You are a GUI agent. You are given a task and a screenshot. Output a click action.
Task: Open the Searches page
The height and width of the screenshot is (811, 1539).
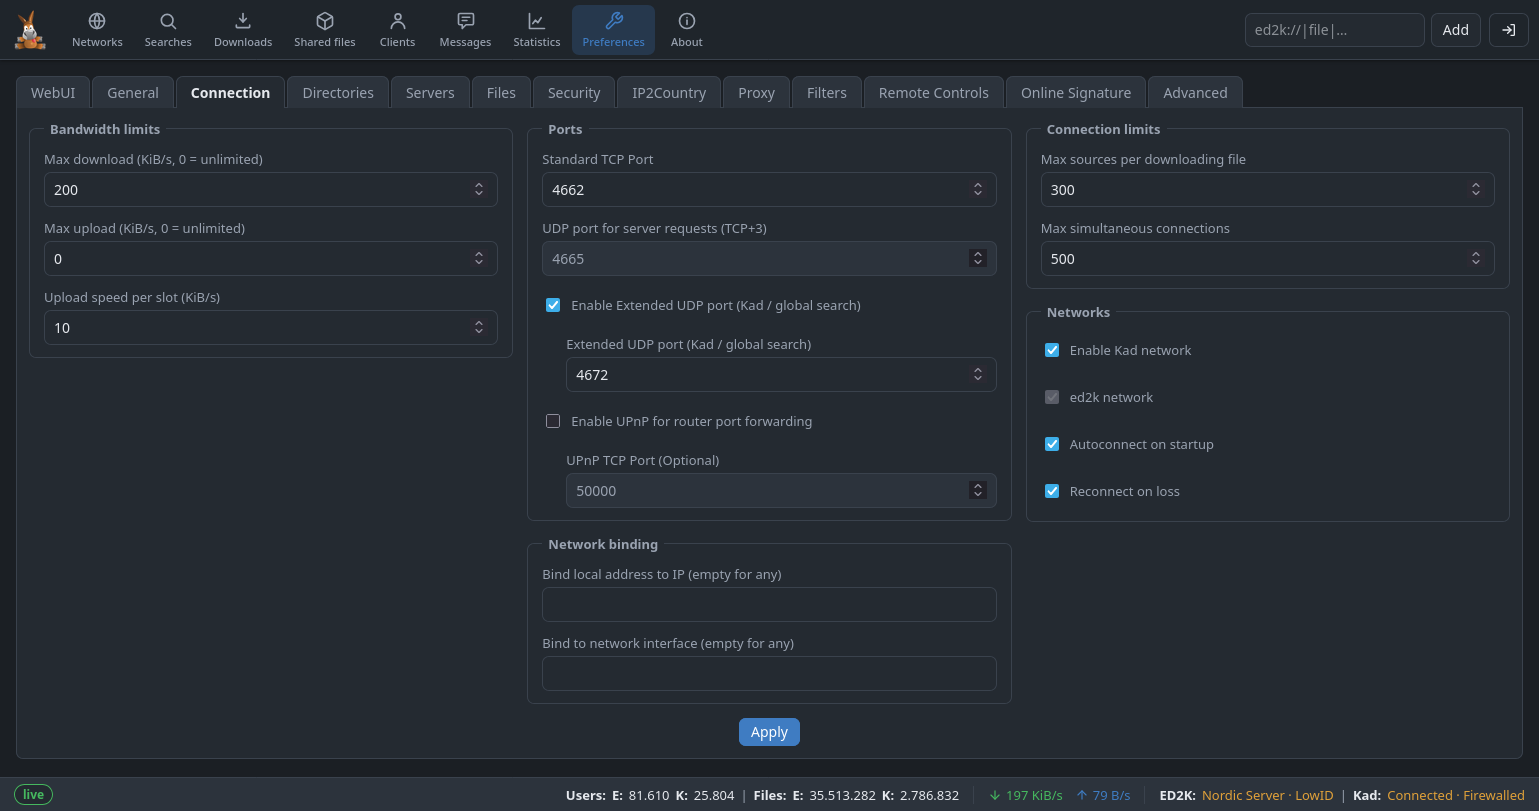[x=168, y=30]
